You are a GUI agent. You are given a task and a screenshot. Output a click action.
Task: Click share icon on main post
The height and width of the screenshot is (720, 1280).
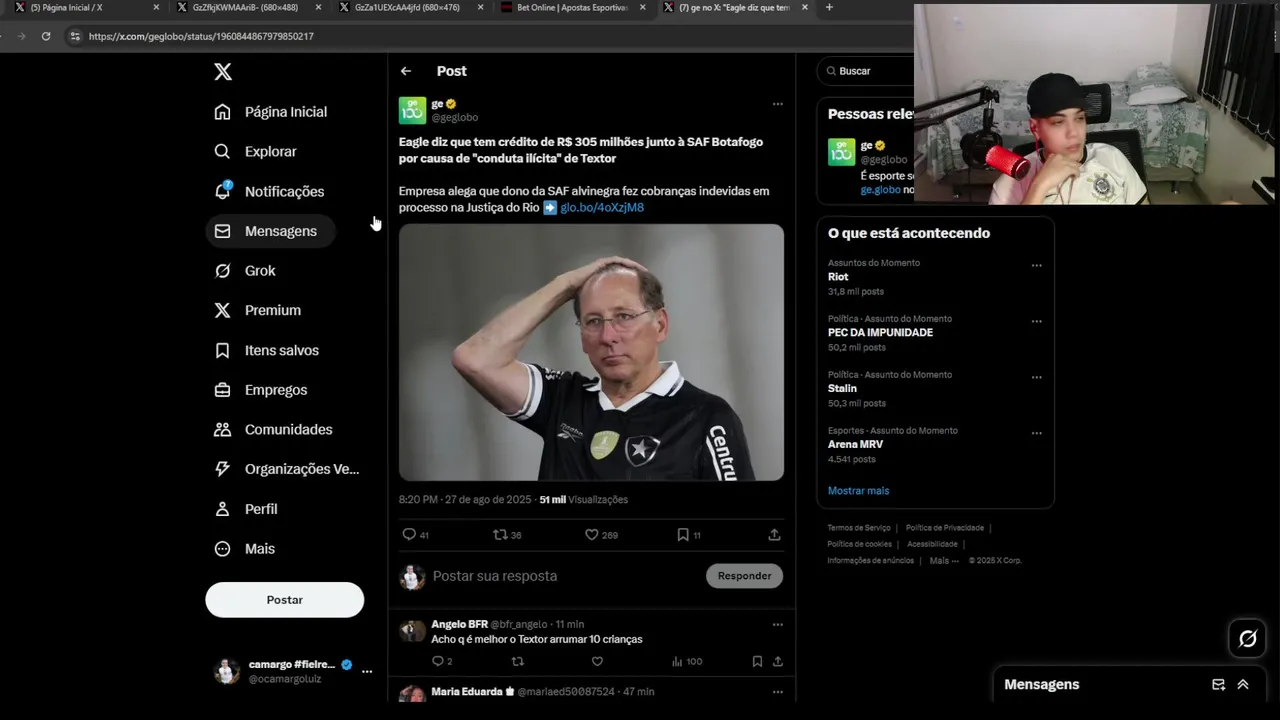[x=774, y=535]
